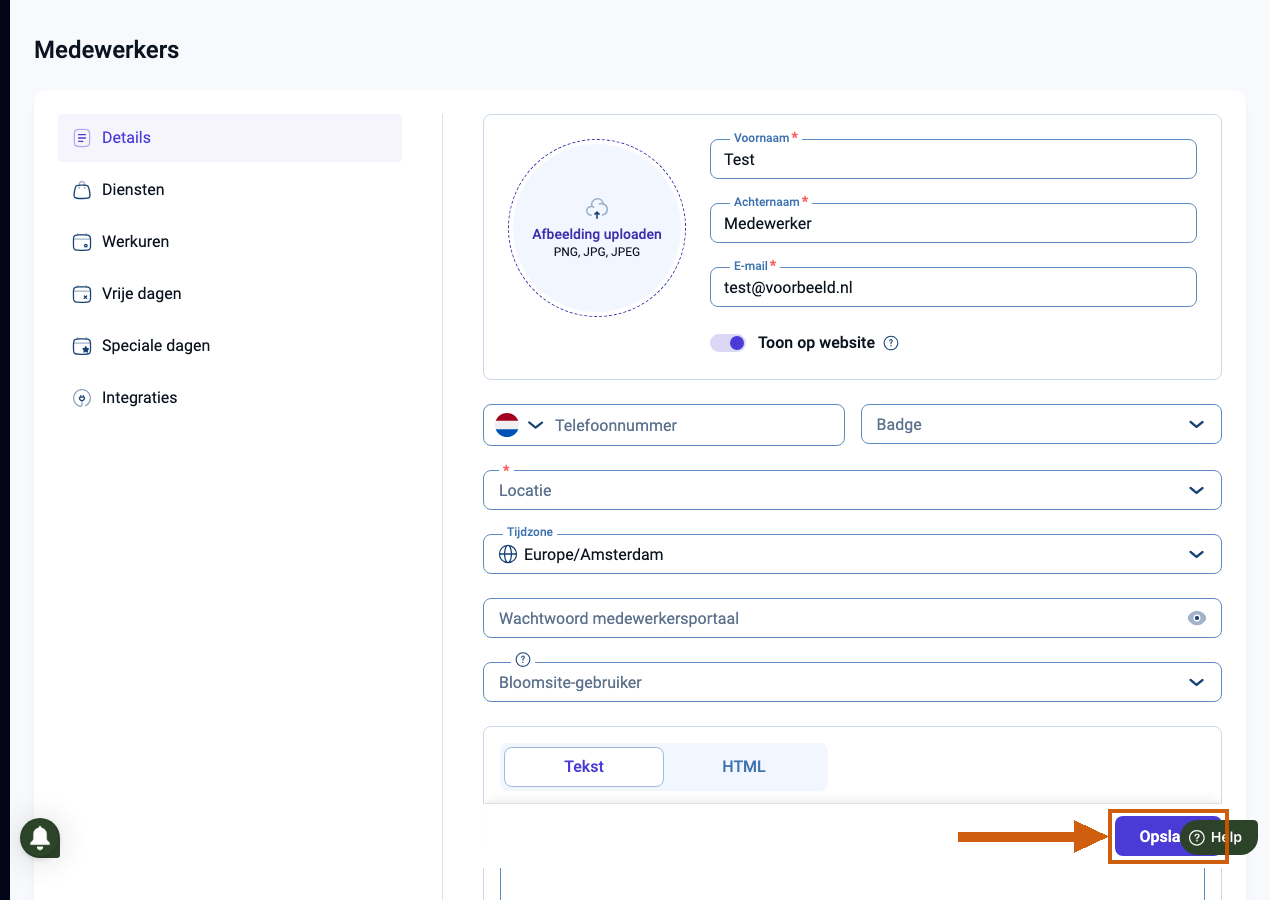Image resolution: width=1270 pixels, height=900 pixels.
Task: Click the Telefoonnummer input field
Action: pos(695,425)
